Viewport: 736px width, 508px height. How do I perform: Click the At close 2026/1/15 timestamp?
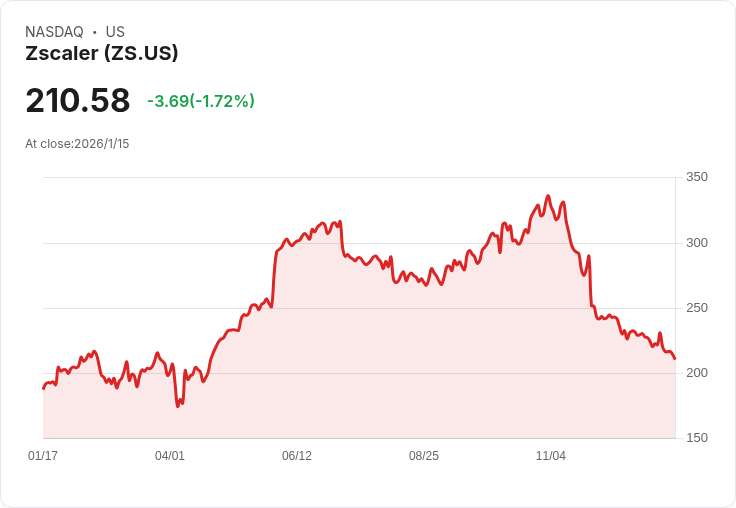point(77,144)
